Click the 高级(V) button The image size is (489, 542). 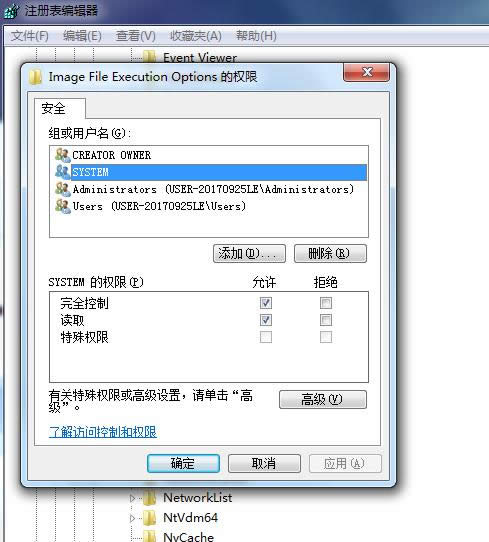[323, 400]
